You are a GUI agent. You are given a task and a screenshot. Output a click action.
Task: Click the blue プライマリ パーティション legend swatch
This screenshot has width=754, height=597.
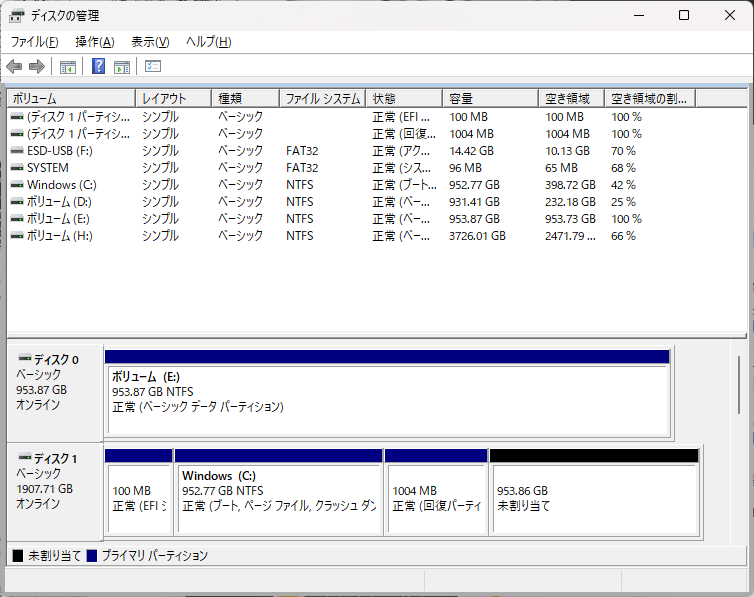(x=92, y=556)
